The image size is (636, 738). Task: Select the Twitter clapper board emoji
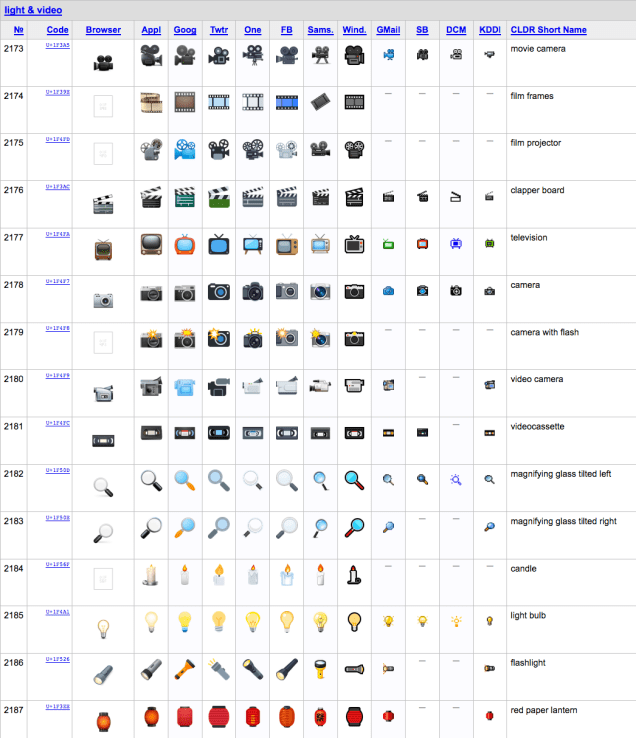(x=219, y=197)
